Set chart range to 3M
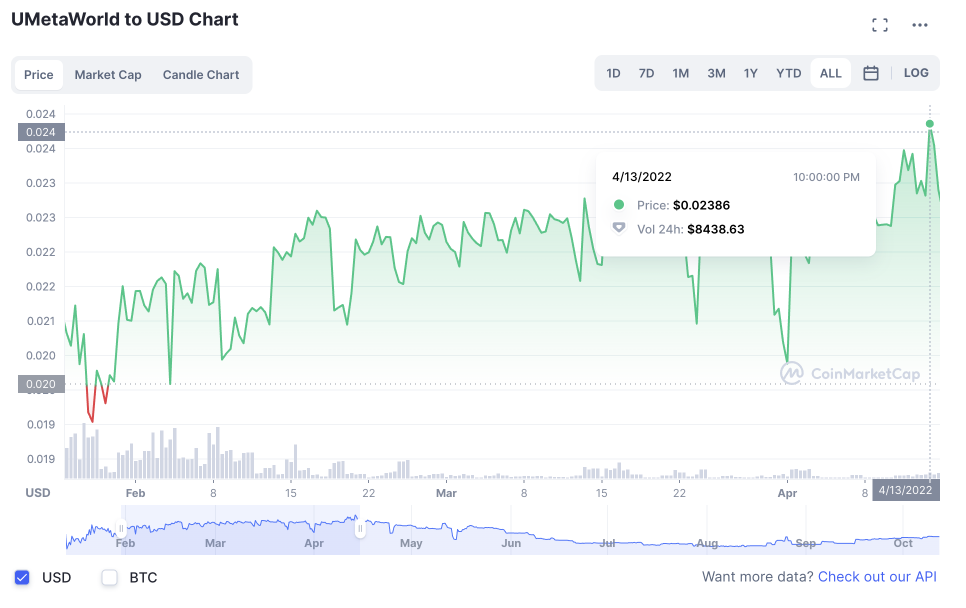Image resolution: width=966 pixels, height=608 pixels. tap(716, 73)
